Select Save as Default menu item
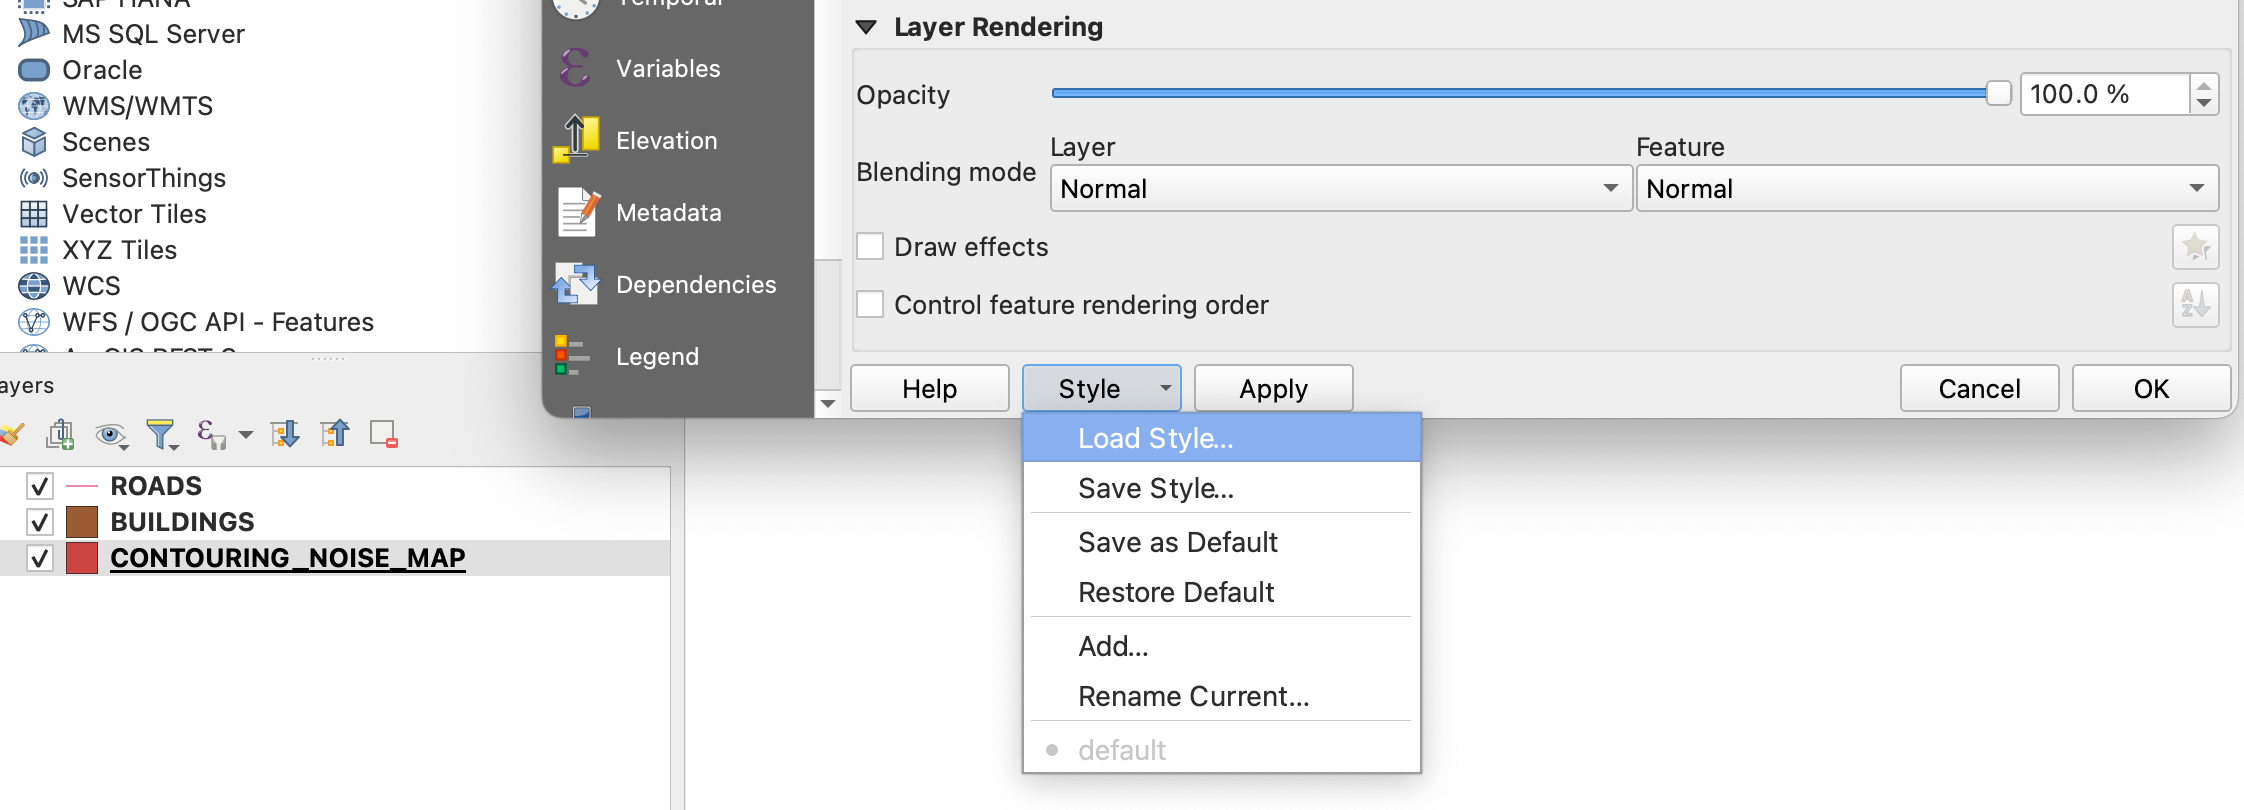 [x=1221, y=542]
